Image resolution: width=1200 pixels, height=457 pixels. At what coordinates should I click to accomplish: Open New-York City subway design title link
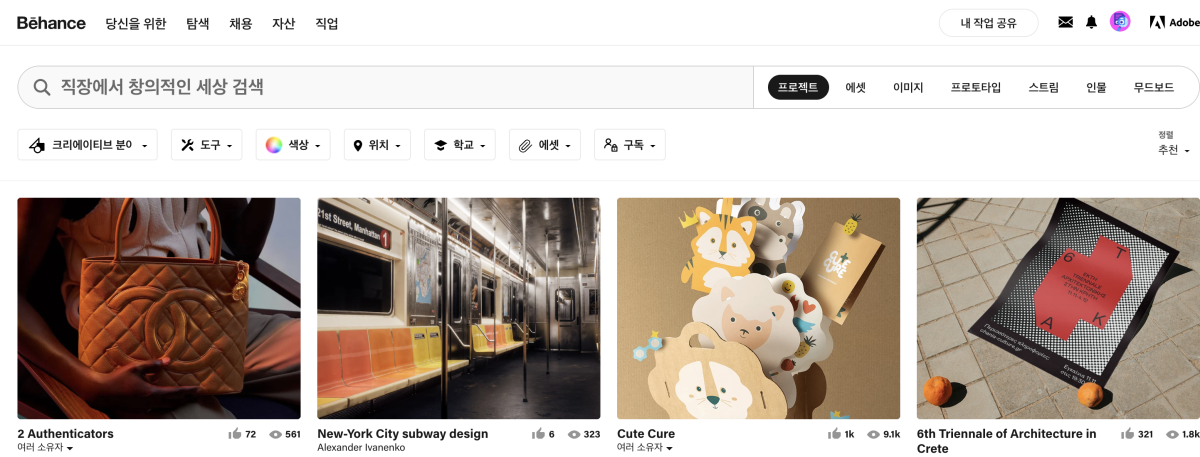tap(403, 434)
